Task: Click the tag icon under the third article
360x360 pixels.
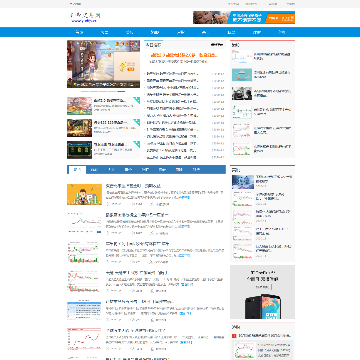Action: [152, 262]
